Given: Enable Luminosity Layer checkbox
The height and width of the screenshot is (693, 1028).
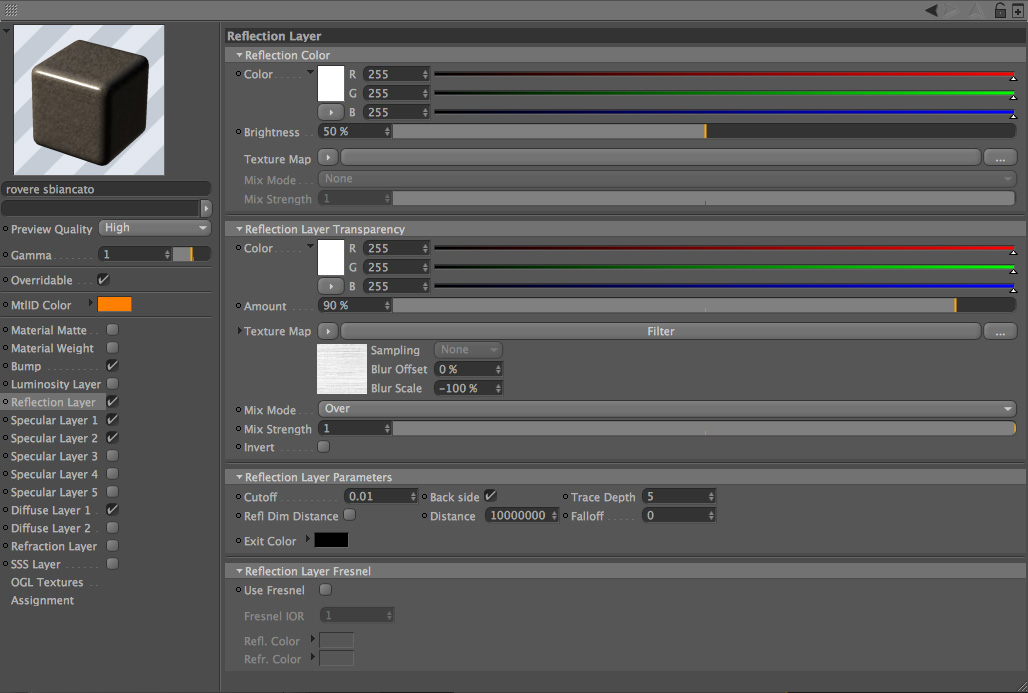Looking at the screenshot, I should tap(113, 384).
